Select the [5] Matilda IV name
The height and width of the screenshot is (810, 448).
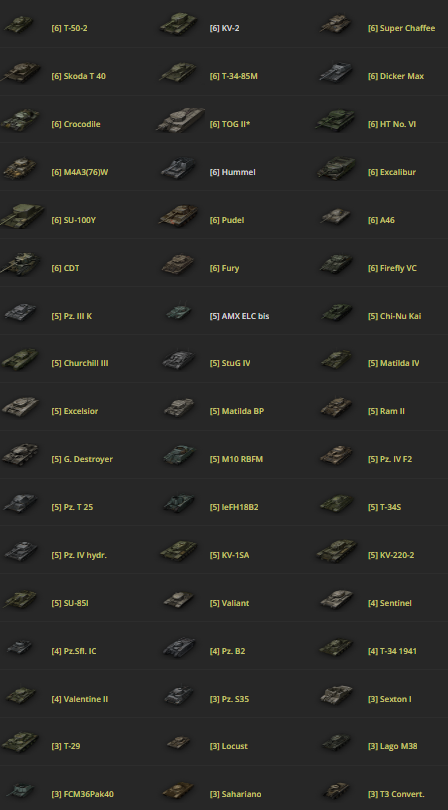(x=393, y=363)
